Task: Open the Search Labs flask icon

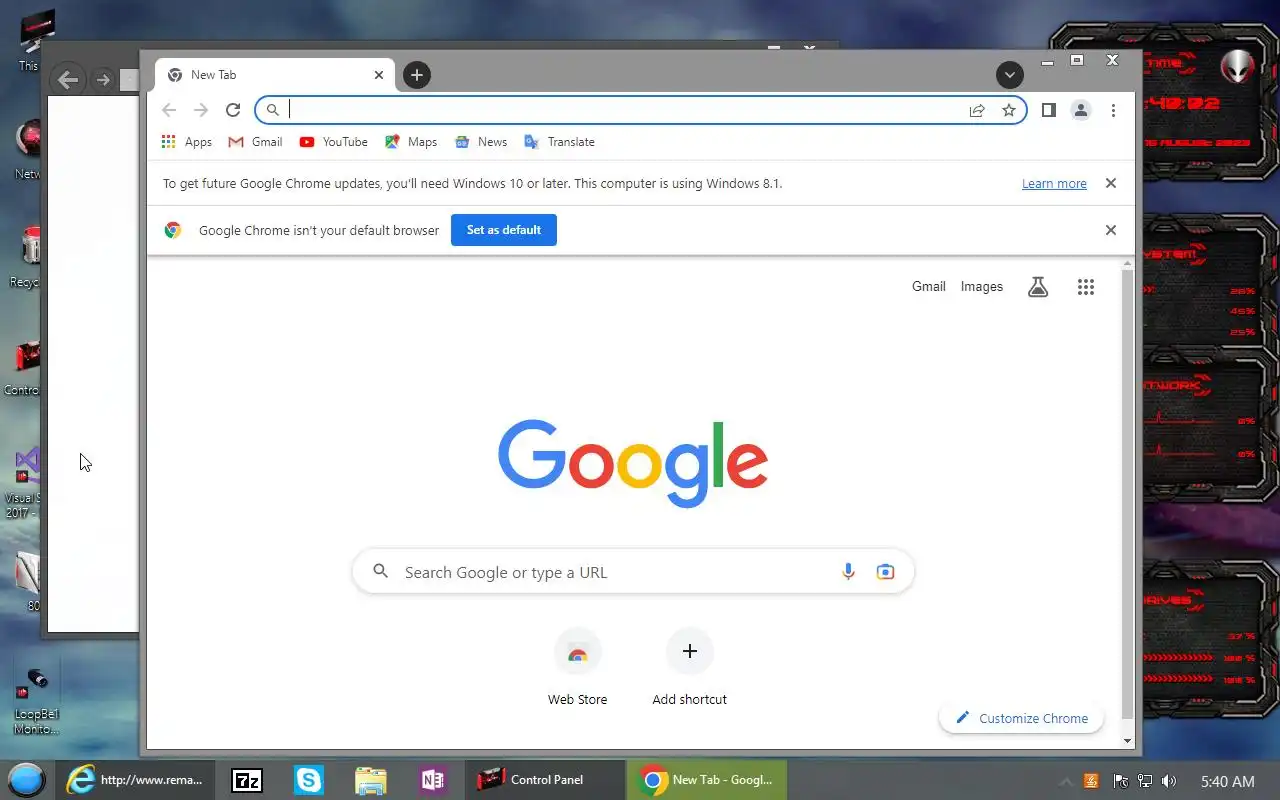Action: coord(1038,287)
